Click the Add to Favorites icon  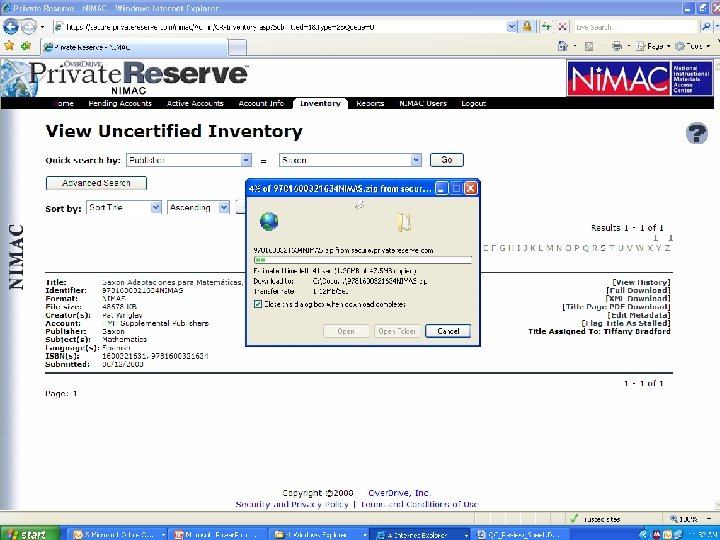(x=26, y=46)
